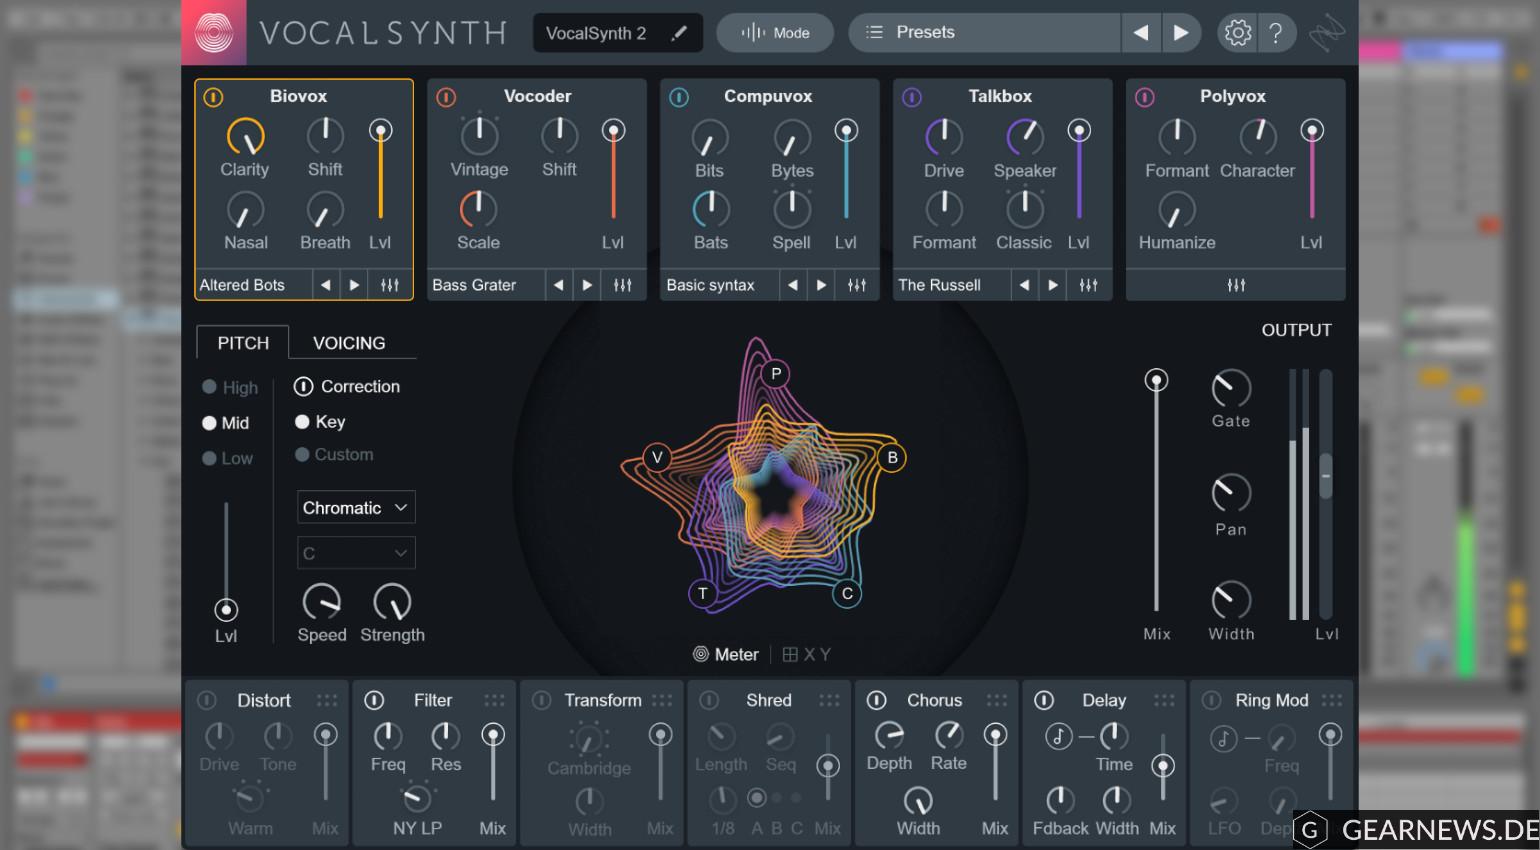Toggle the Delay effect power button
Viewport: 1540px width, 850px height.
[1044, 700]
